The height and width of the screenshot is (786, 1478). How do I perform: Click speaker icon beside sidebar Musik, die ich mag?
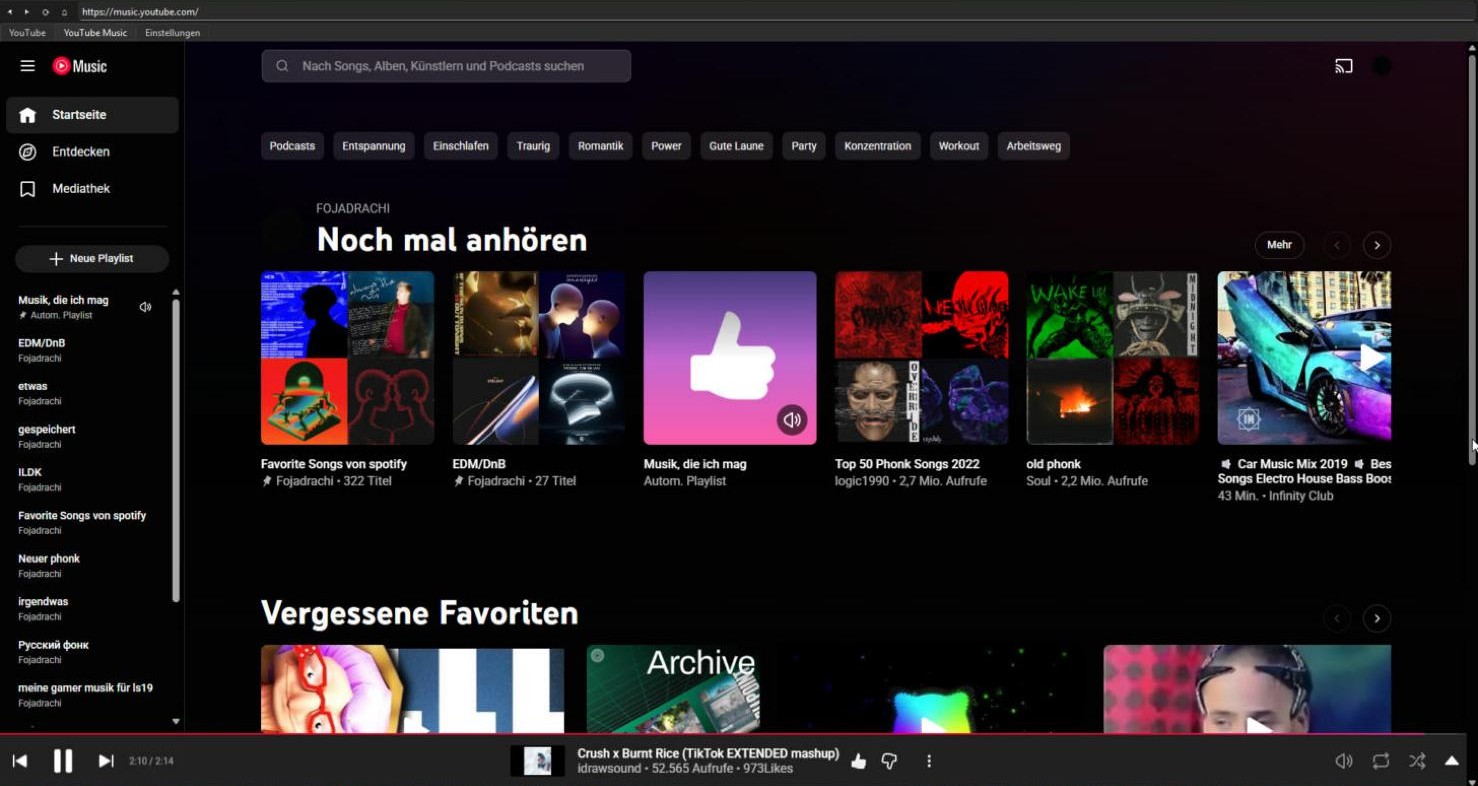pyautogui.click(x=146, y=307)
